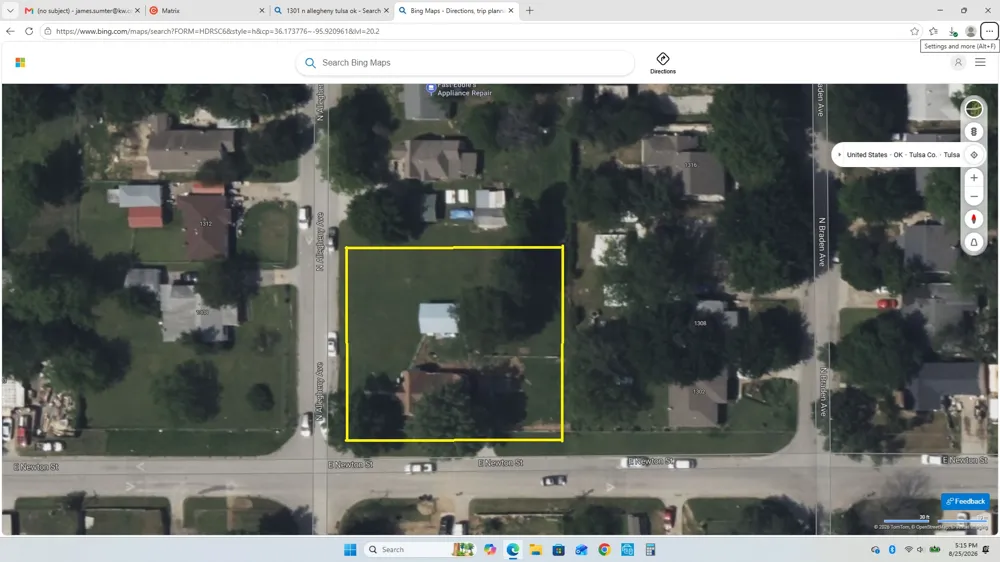The width and height of the screenshot is (1000, 562).
Task: Reset map orientation with red compass
Action: click(x=974, y=219)
